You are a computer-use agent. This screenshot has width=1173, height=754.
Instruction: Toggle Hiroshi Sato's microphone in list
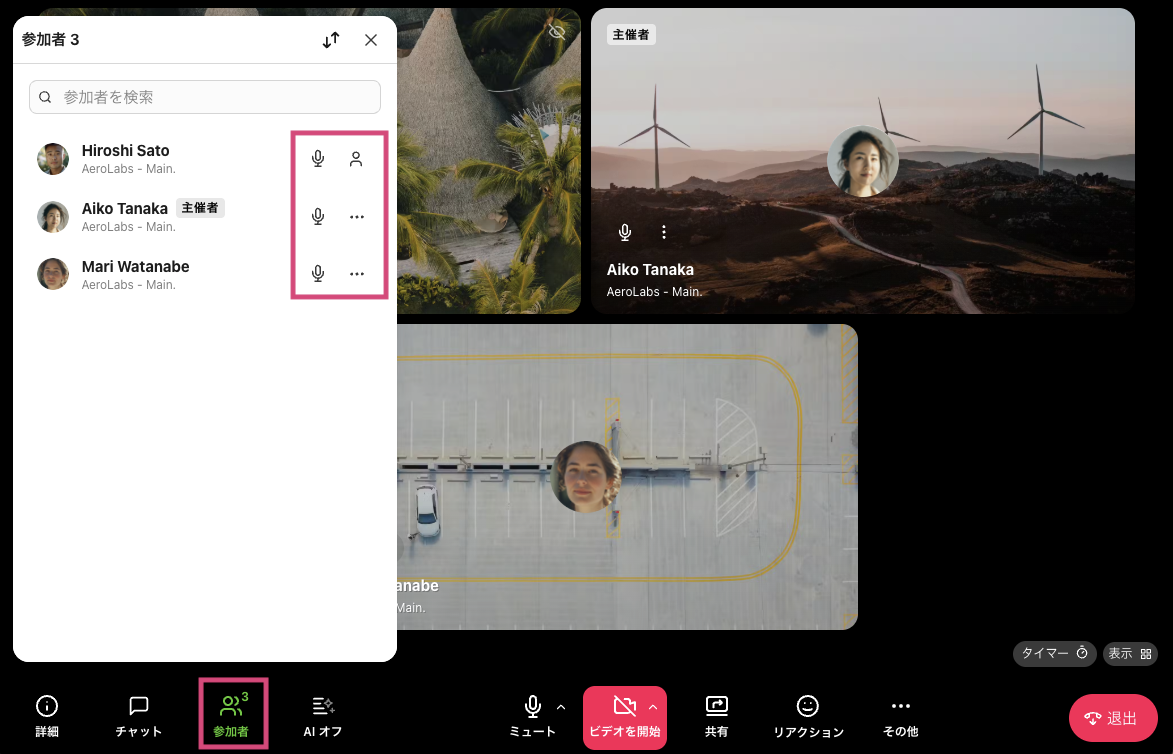click(x=318, y=159)
